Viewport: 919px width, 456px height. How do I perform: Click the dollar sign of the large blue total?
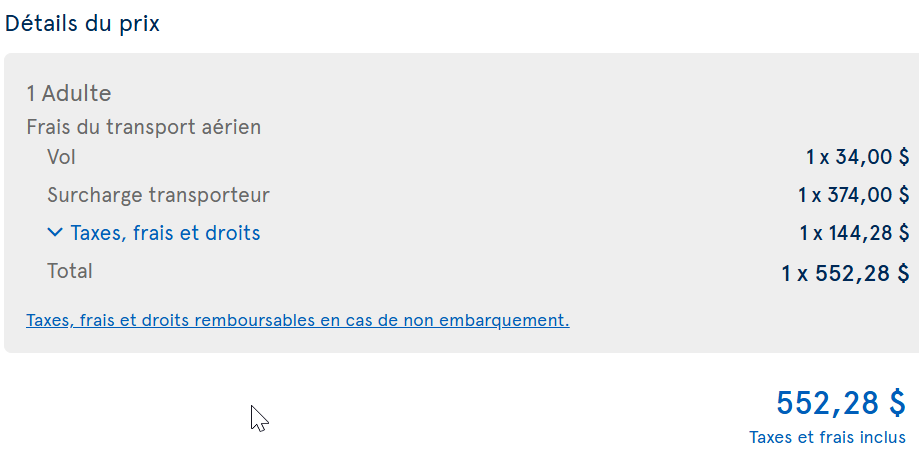click(897, 403)
